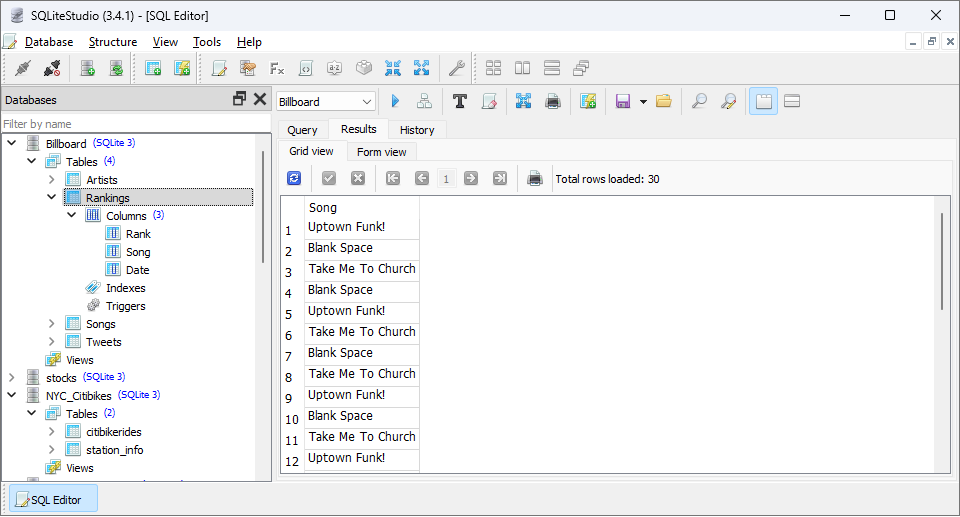The height and width of the screenshot is (517, 960).
Task: Open the SQL function editor (Fx) icon
Action: point(277,68)
